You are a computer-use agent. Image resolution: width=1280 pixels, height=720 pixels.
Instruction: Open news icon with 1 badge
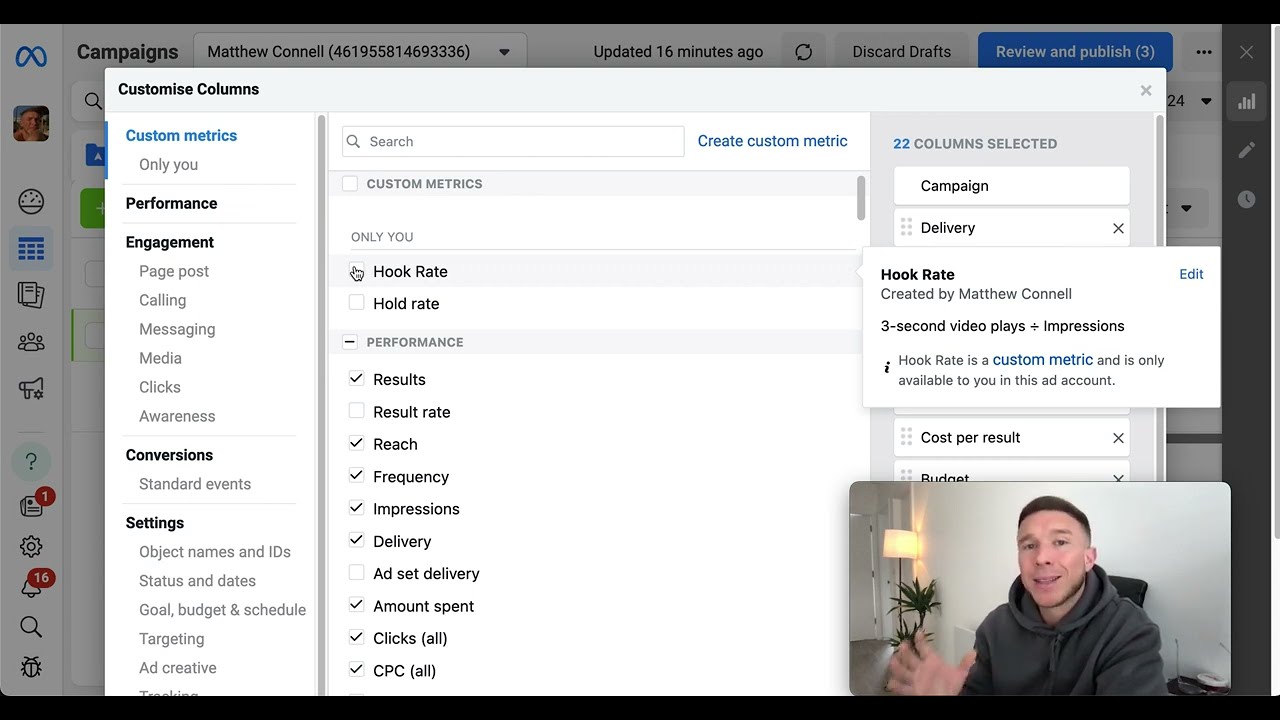(33, 505)
